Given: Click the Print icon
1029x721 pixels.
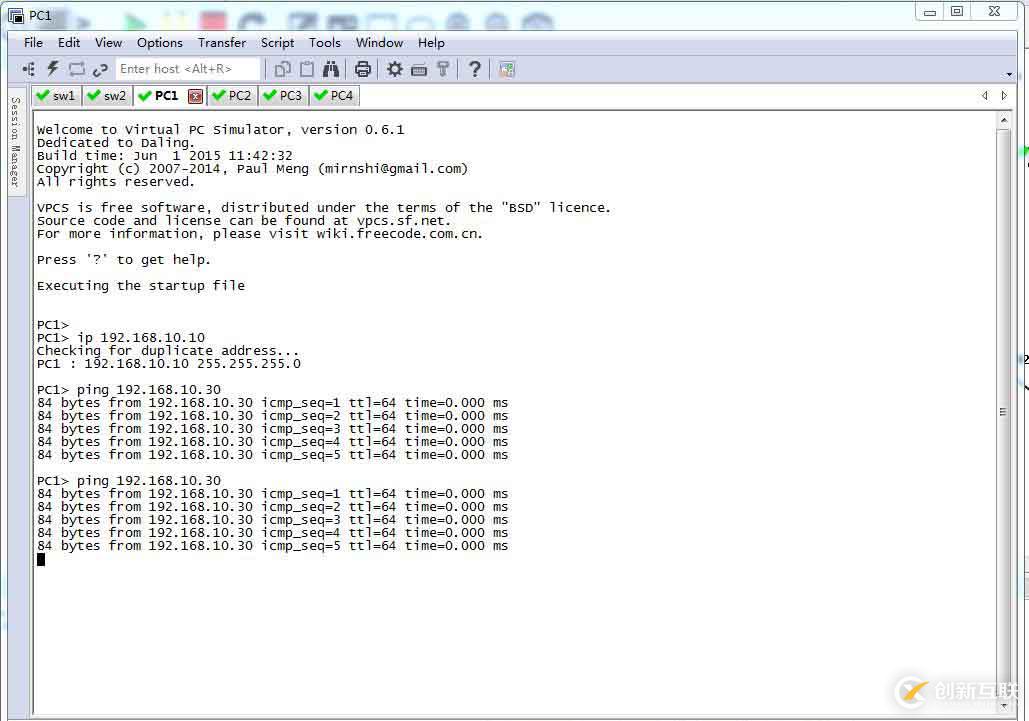Looking at the screenshot, I should [x=363, y=69].
